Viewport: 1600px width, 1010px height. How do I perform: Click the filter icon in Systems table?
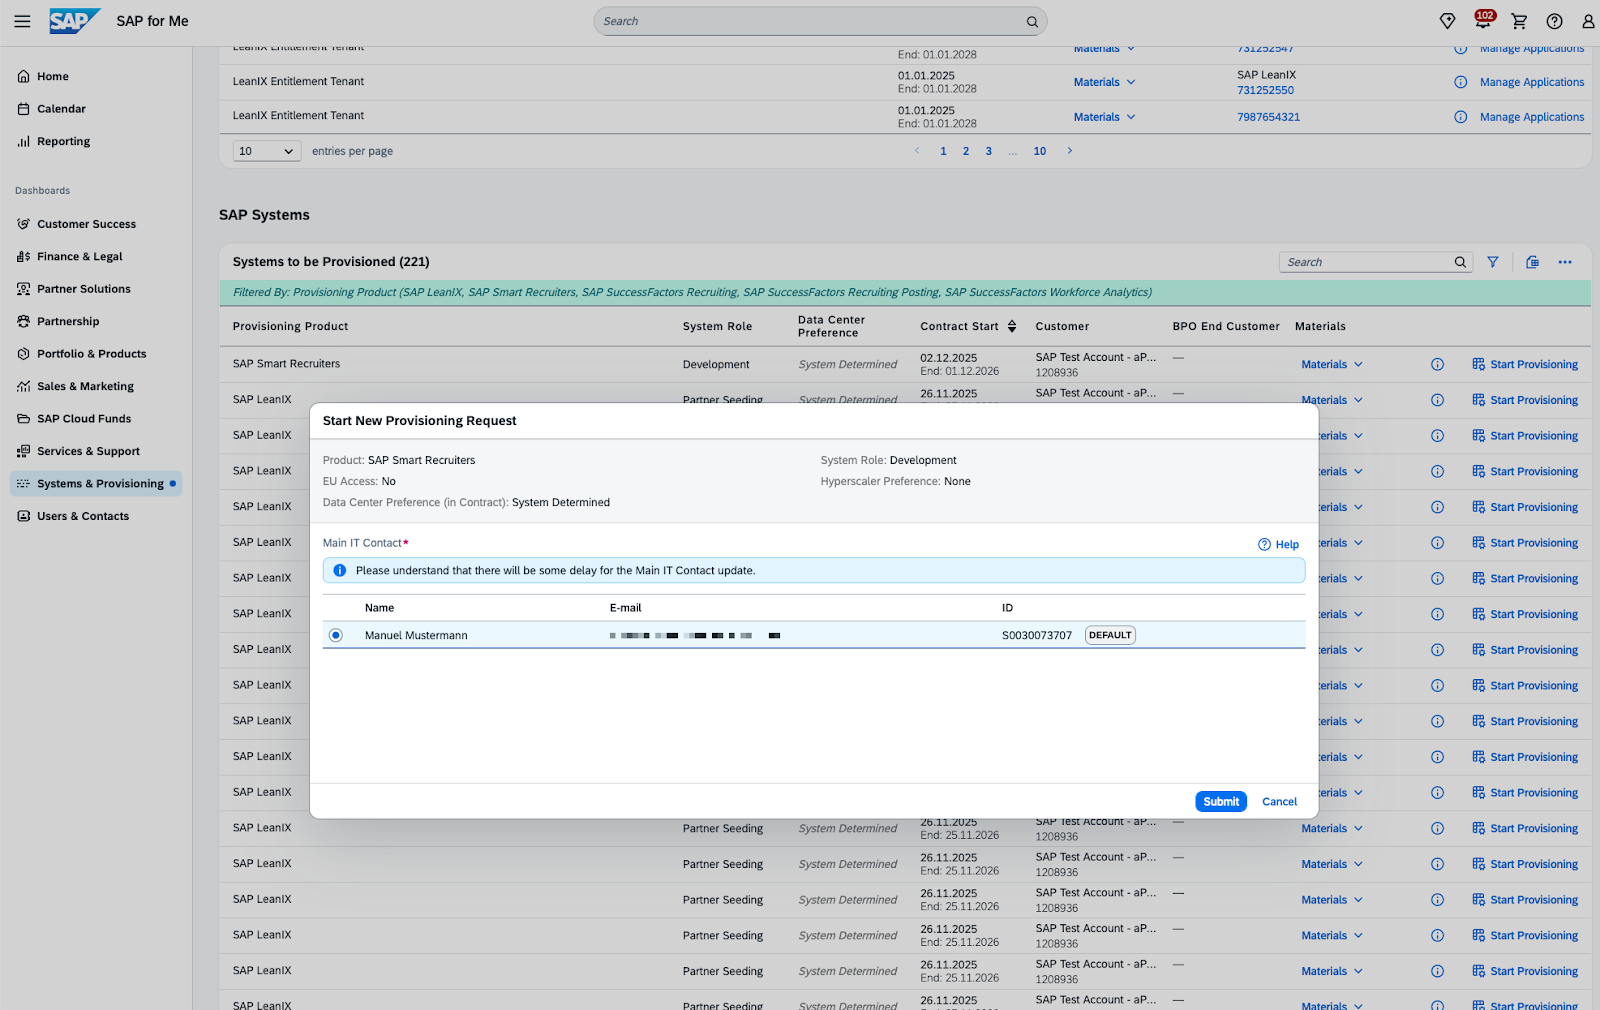(1493, 262)
